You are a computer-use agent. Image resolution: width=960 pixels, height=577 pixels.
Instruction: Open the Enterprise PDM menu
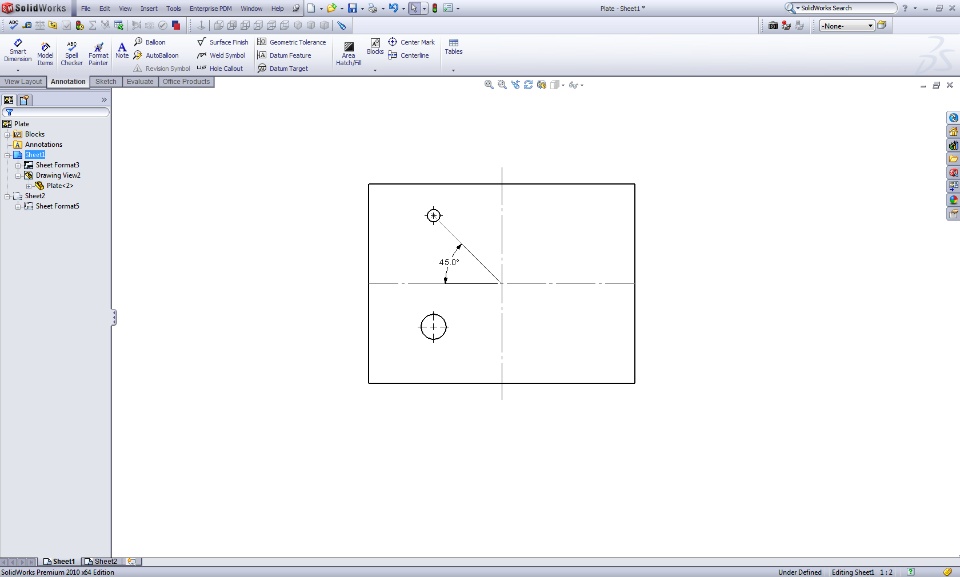point(211,9)
